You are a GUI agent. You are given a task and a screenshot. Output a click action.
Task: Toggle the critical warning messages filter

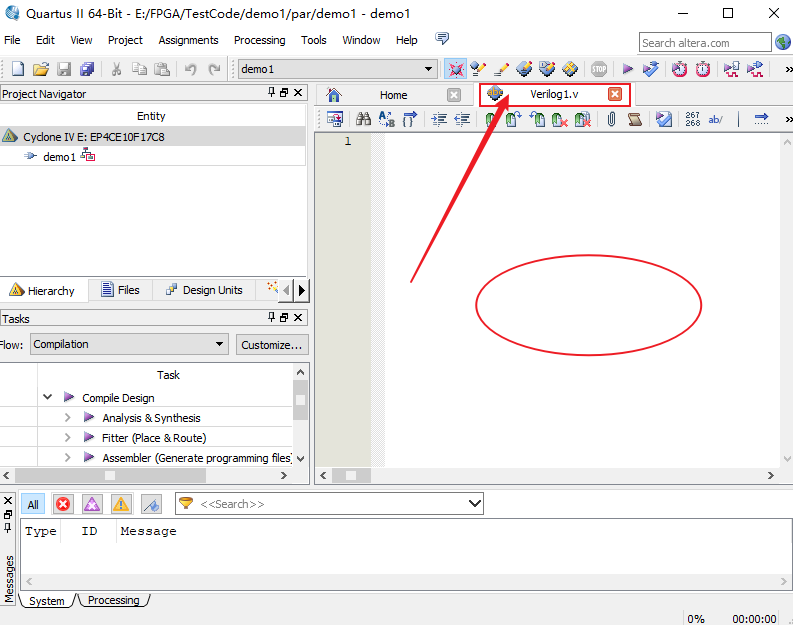coord(92,505)
